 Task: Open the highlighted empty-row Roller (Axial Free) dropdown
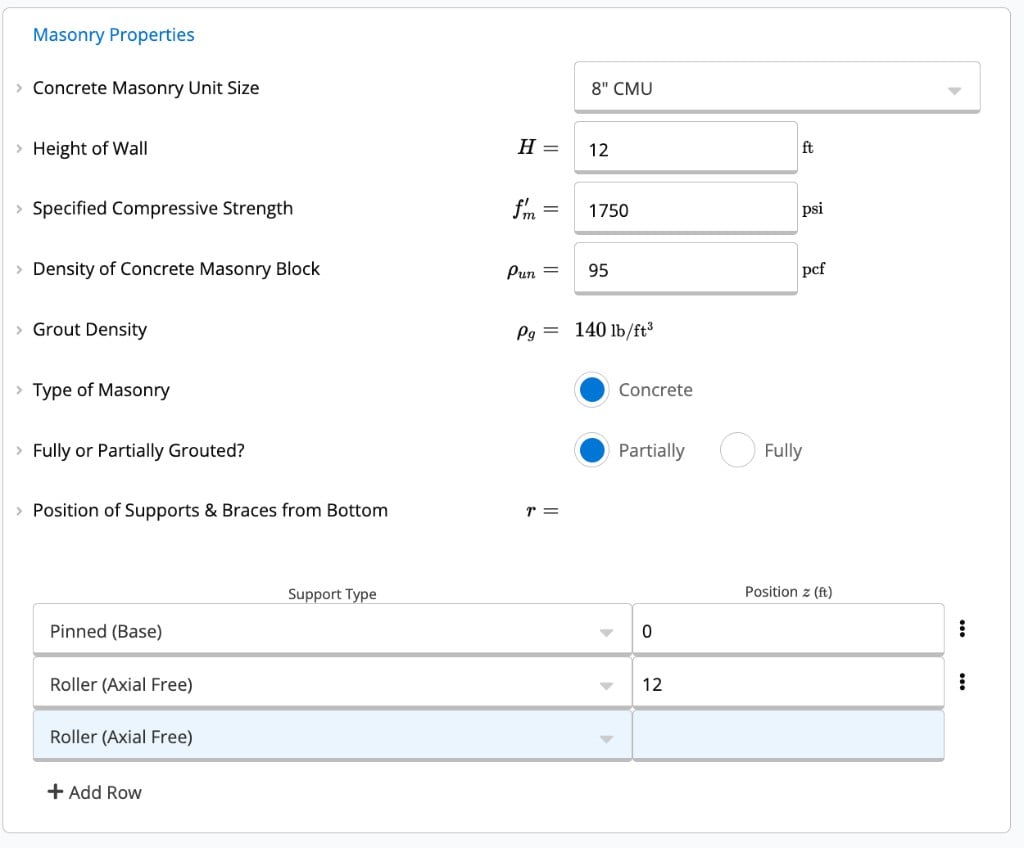pos(332,736)
